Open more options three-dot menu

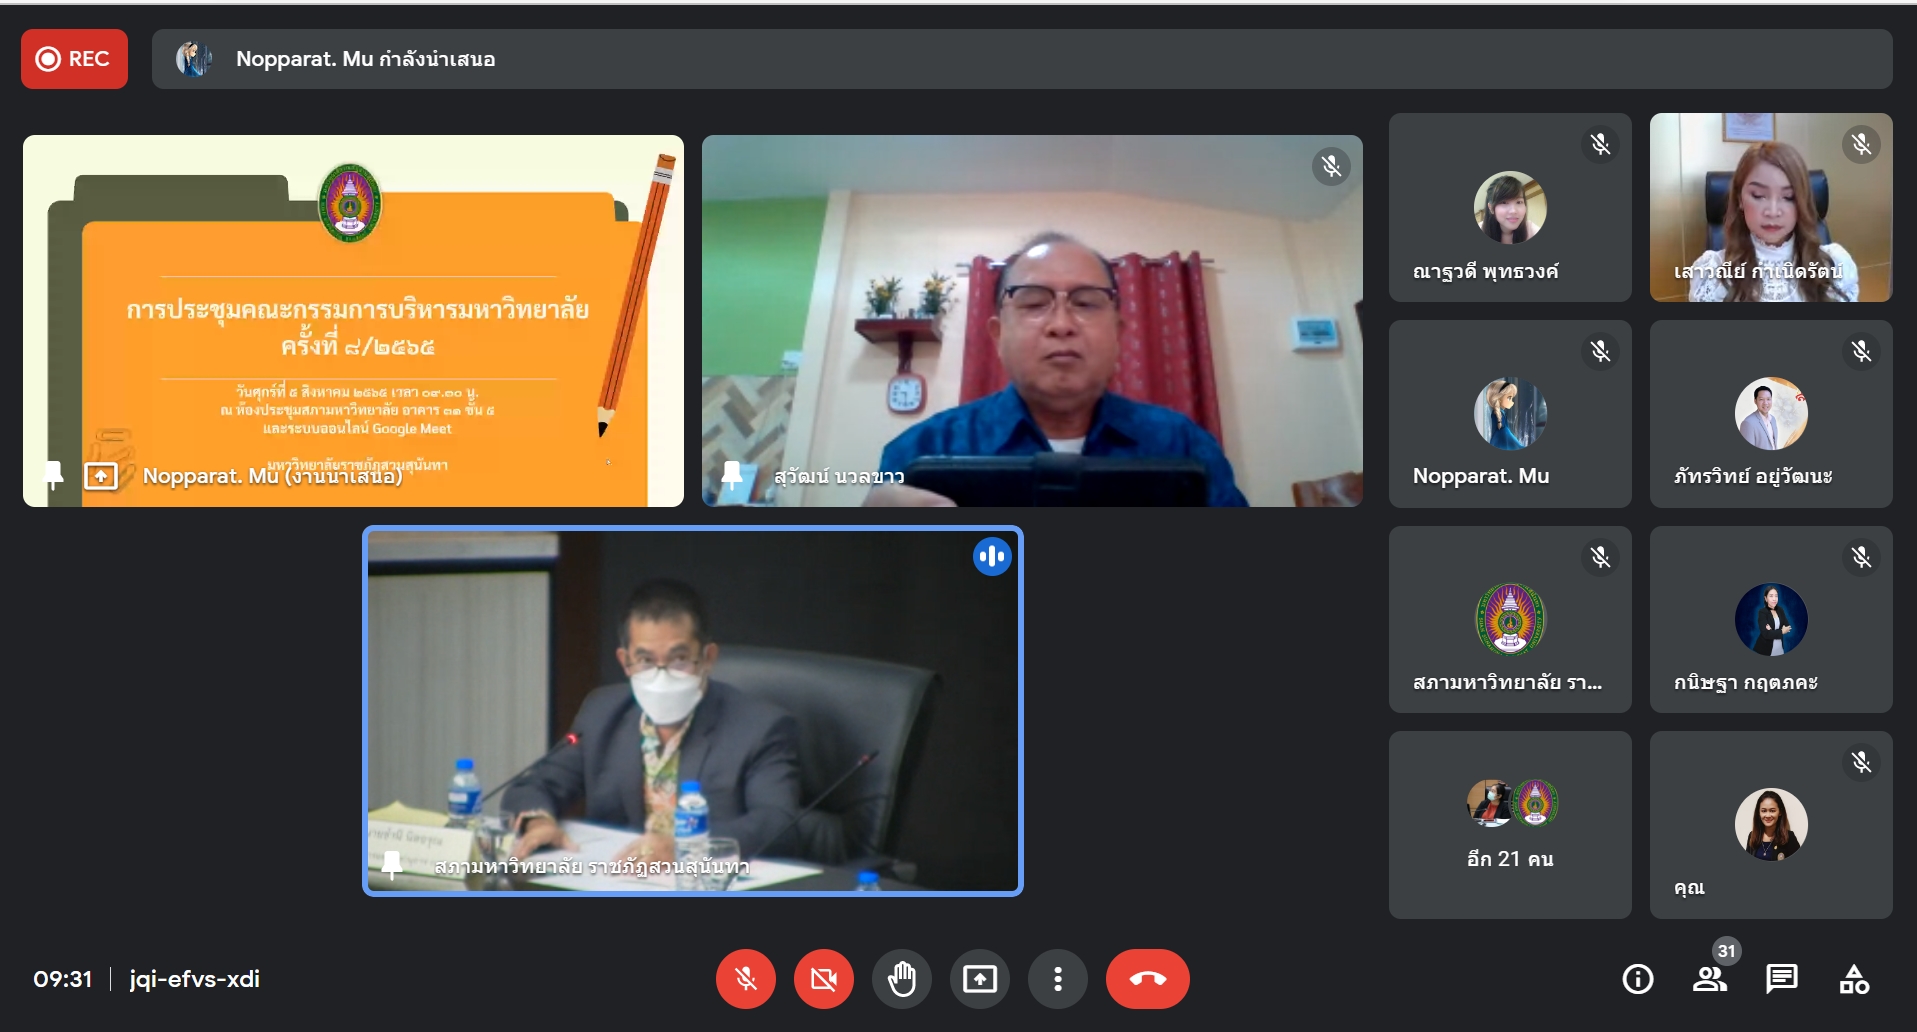click(x=1057, y=978)
